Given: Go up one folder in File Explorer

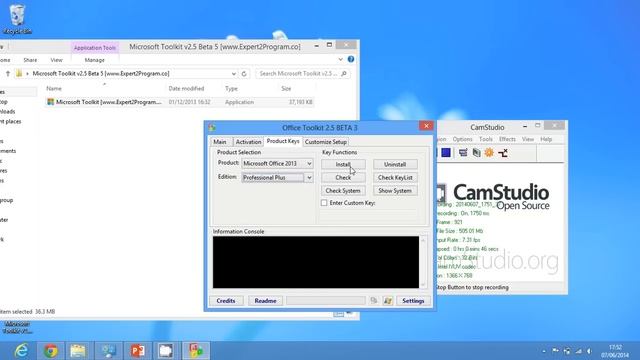Looking at the screenshot, I should click(x=7, y=73).
